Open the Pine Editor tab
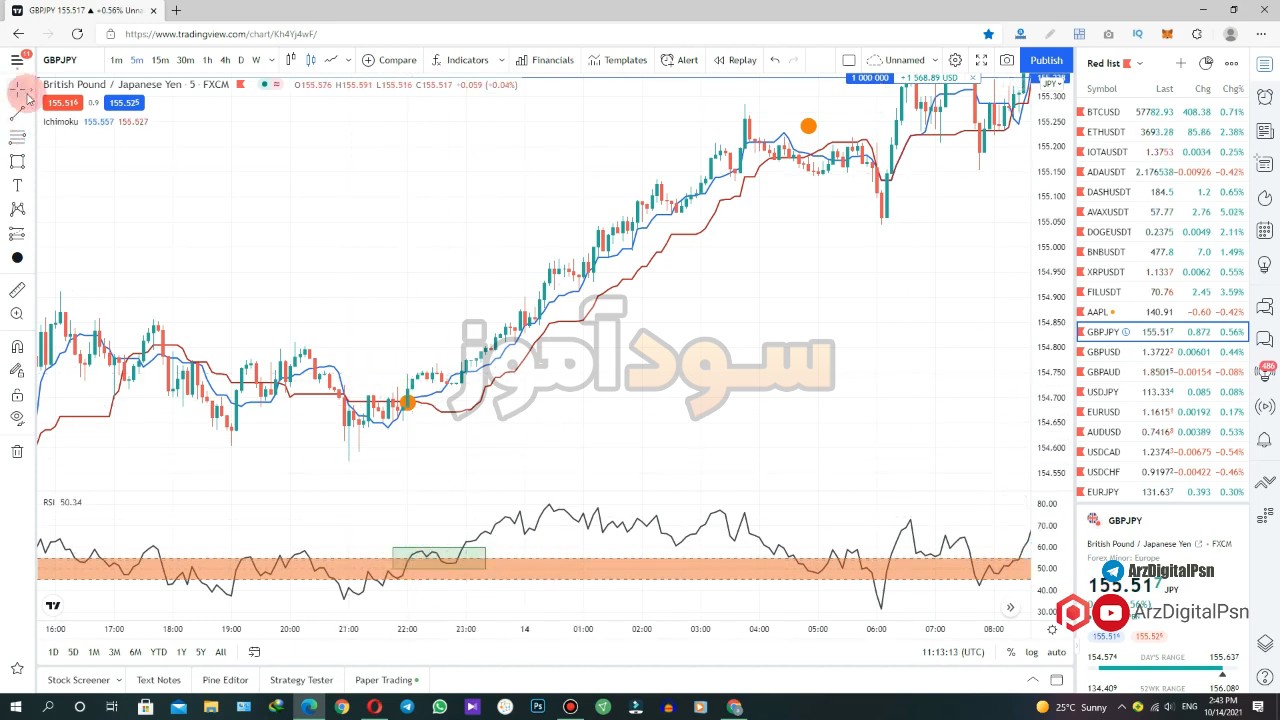The height and width of the screenshot is (720, 1280). pyautogui.click(x=225, y=680)
